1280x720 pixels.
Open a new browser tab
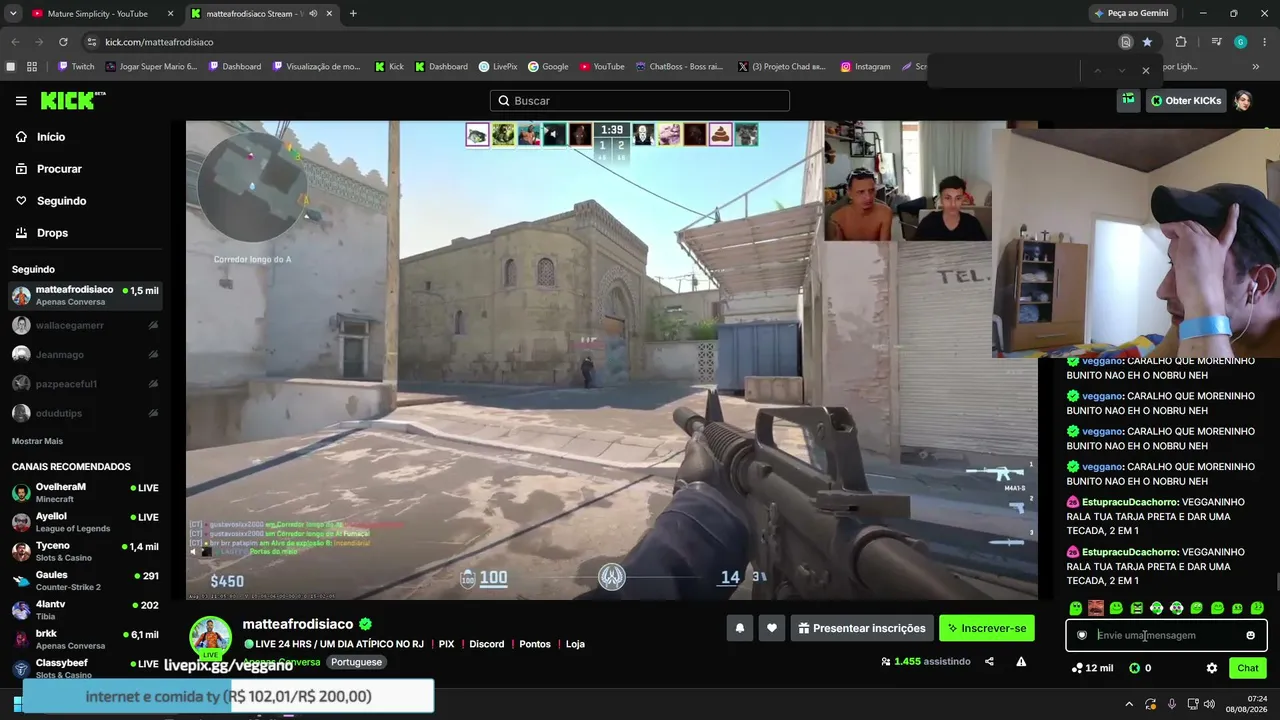click(x=353, y=14)
